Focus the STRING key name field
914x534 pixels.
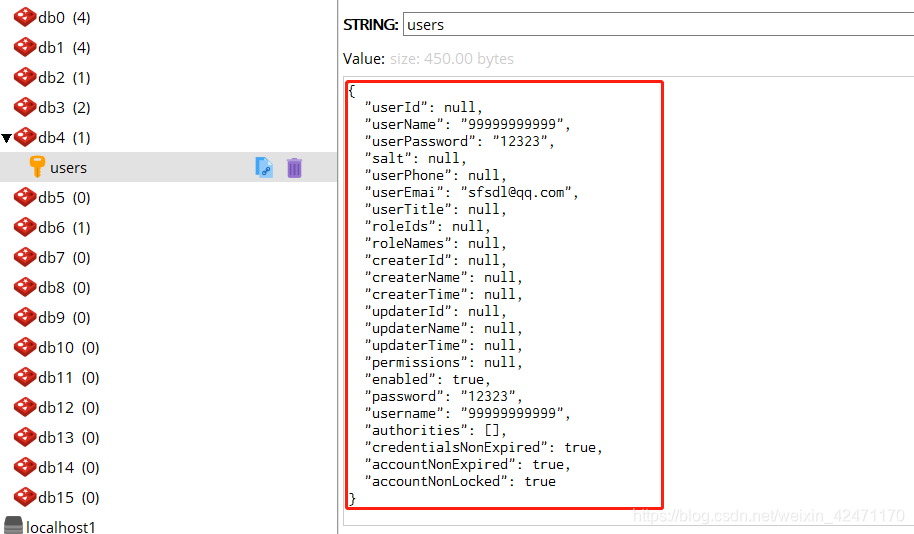pyautogui.click(x=658, y=24)
